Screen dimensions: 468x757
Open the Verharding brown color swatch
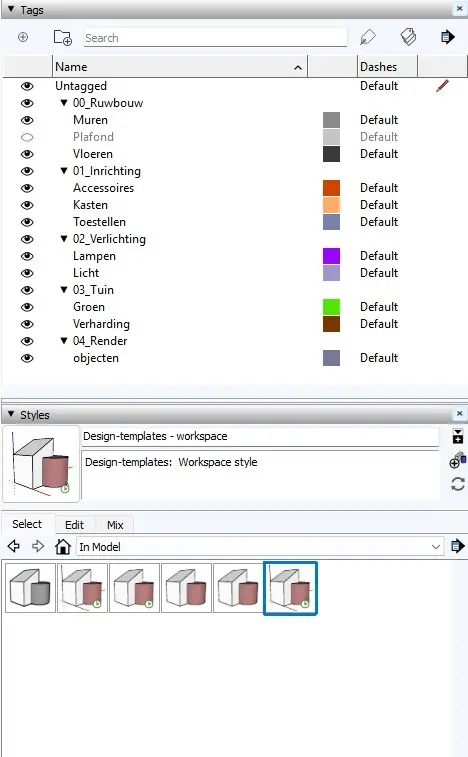[x=331, y=324]
